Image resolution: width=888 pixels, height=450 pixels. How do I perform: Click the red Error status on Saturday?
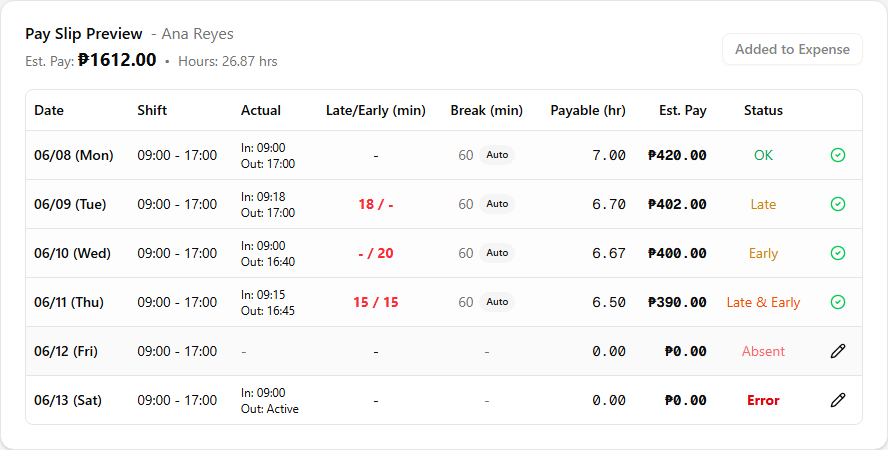point(763,400)
